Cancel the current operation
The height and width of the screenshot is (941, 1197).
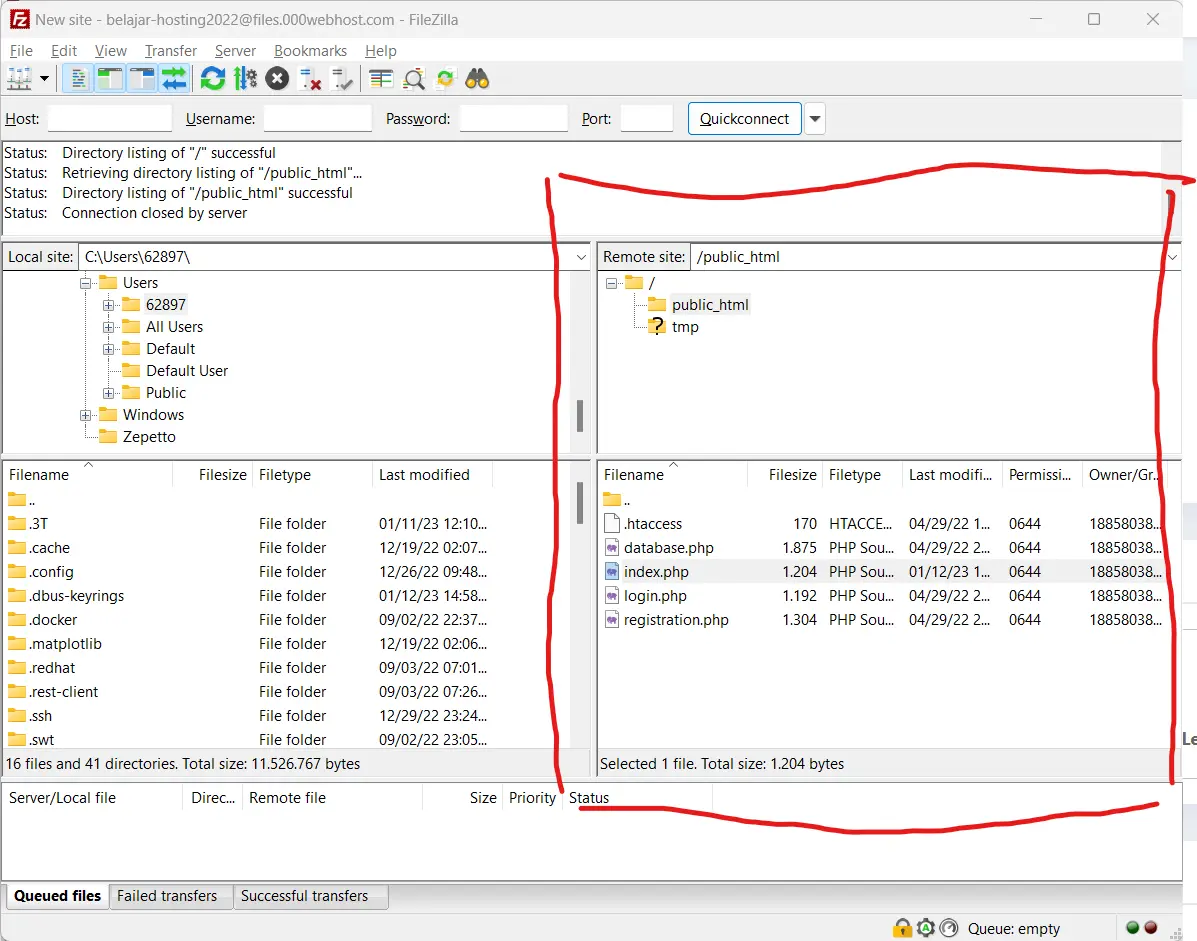click(x=277, y=79)
